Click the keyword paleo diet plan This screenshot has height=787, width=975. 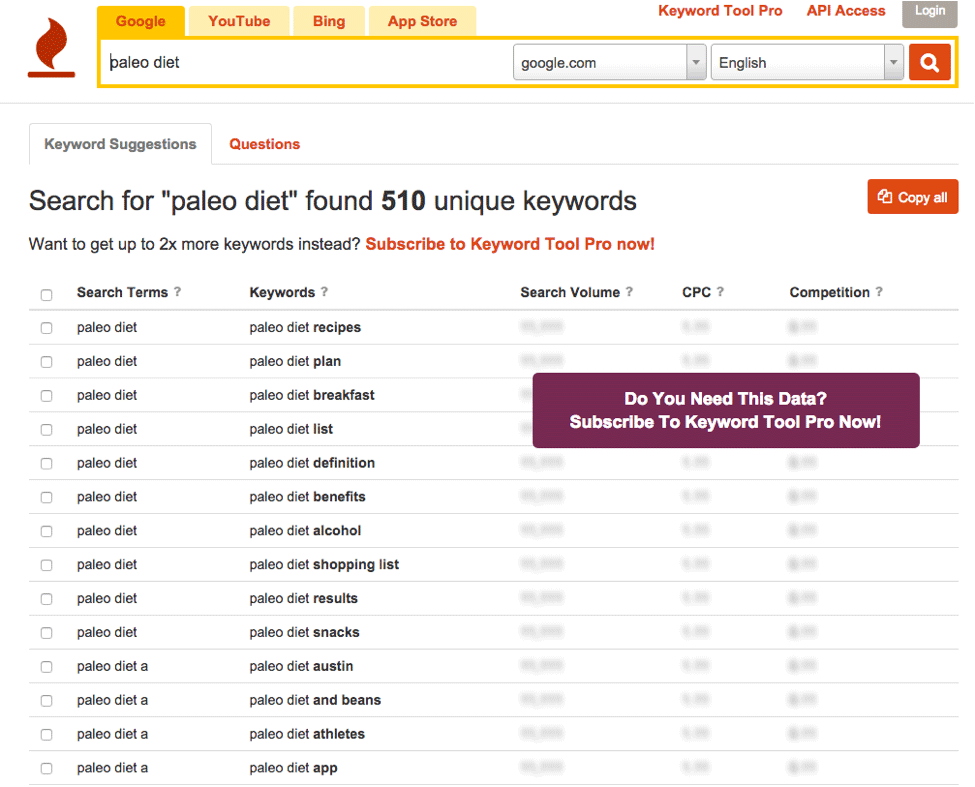pyautogui.click(x=295, y=361)
